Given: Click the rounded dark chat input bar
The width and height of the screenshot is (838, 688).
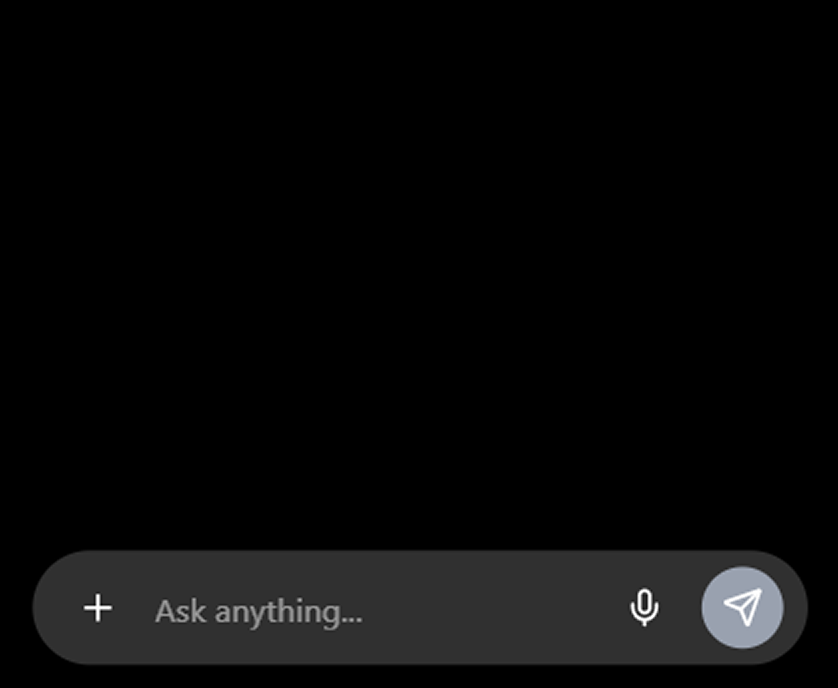Looking at the screenshot, I should [x=420, y=608].
